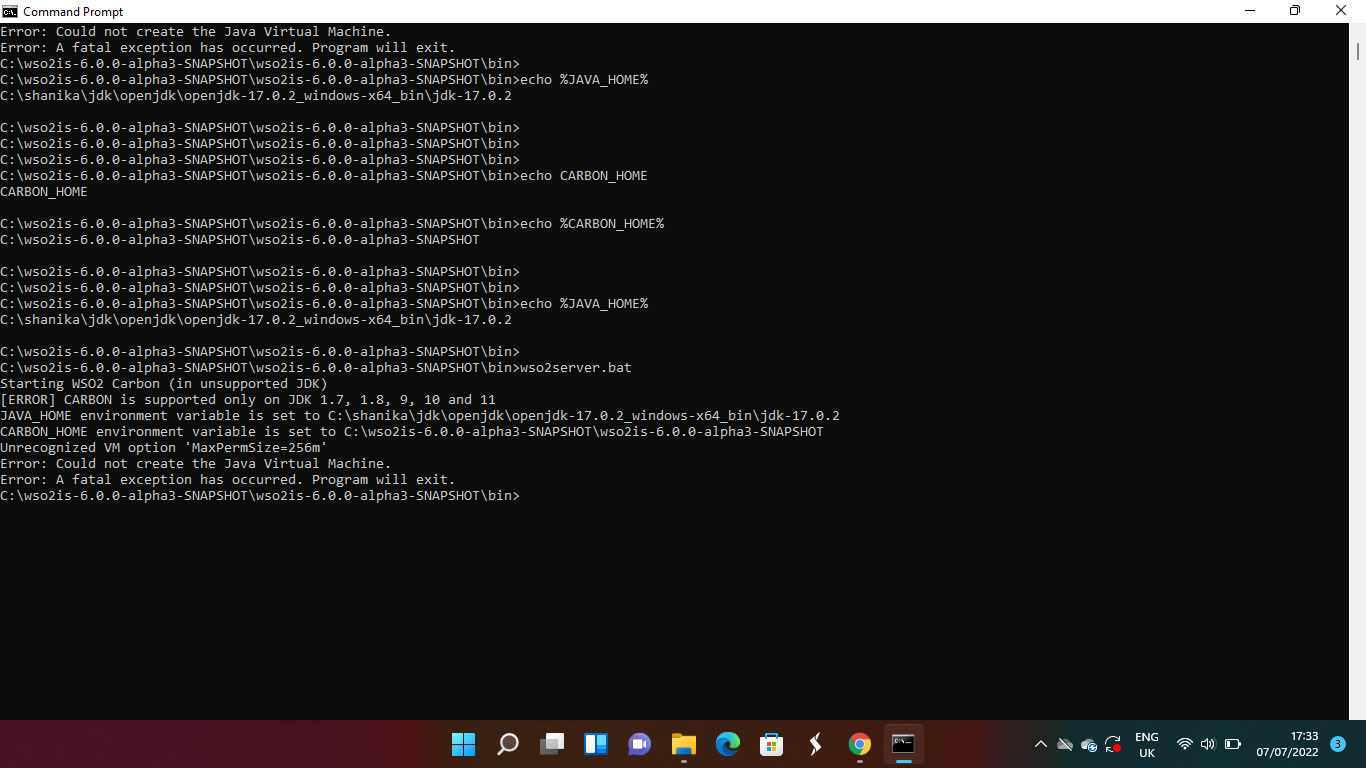Open the cloud sync tray icon

(1089, 745)
